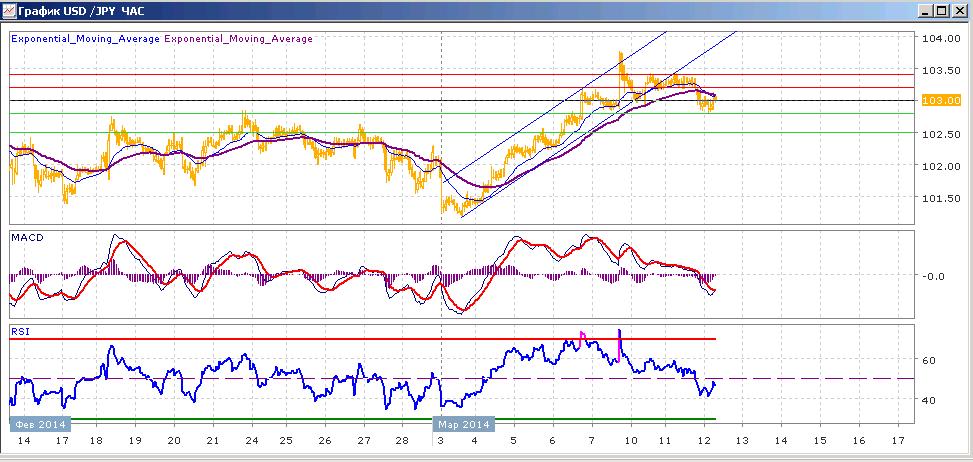
Task: Click date 4 on the time axis
Action: pos(475,440)
